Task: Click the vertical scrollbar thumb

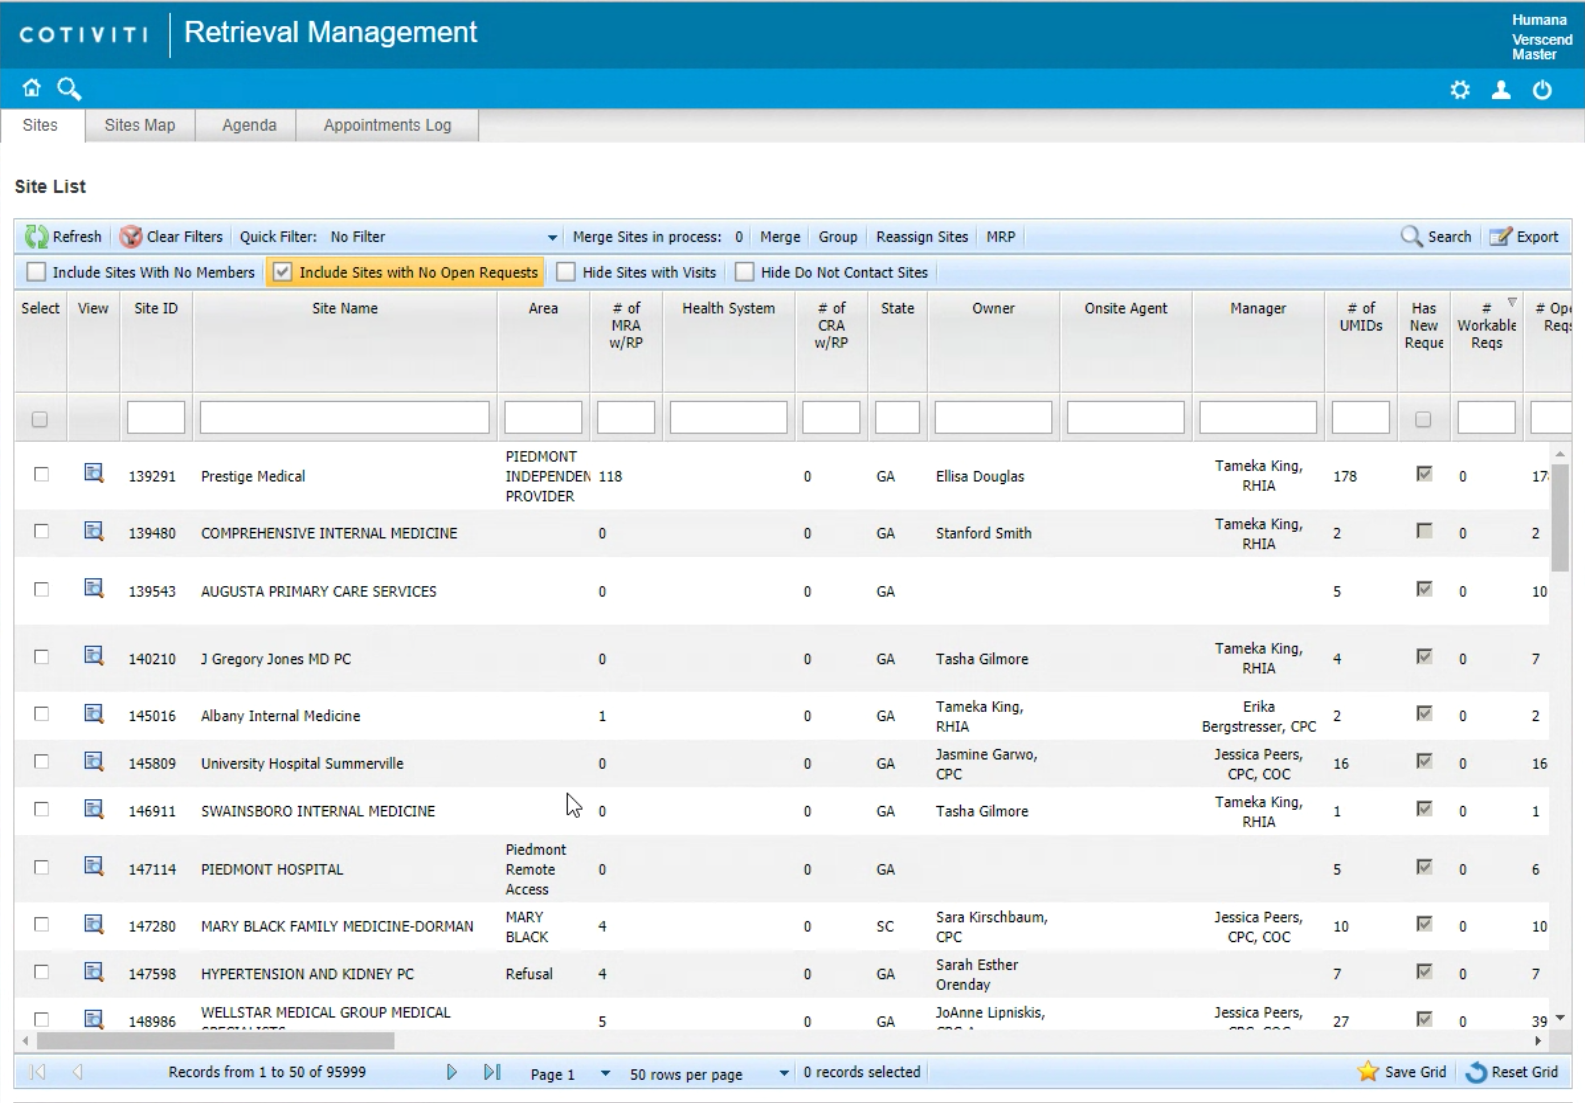Action: [1560, 517]
